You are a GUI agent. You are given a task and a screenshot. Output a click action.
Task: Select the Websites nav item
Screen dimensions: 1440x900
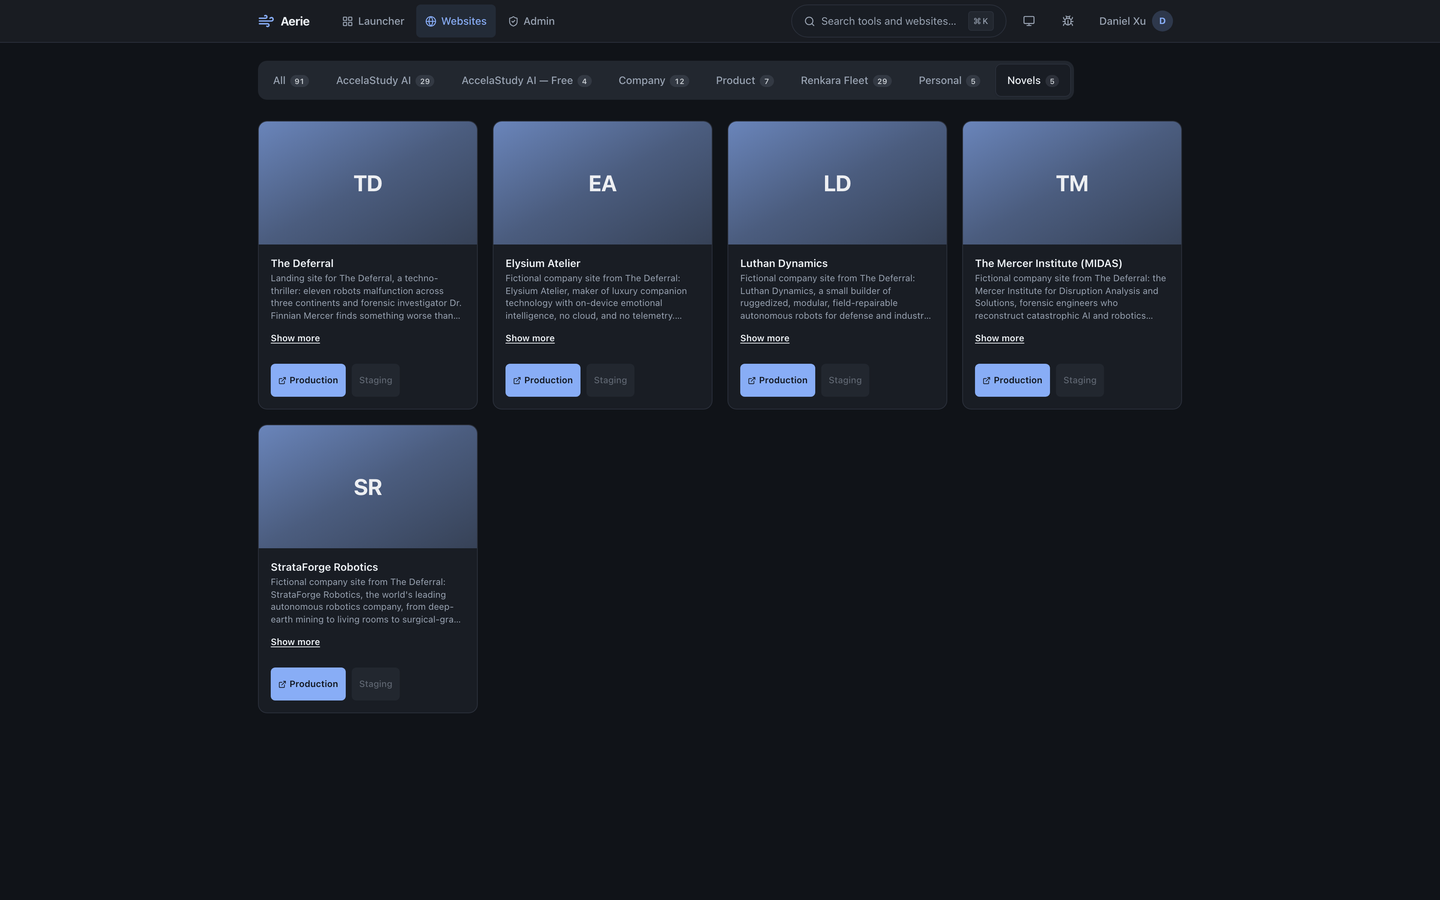[x=456, y=21]
